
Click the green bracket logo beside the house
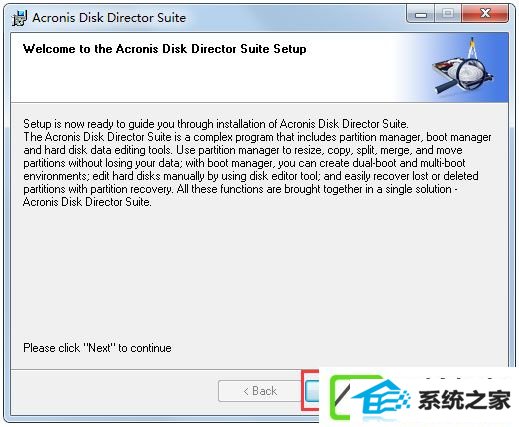point(343,397)
